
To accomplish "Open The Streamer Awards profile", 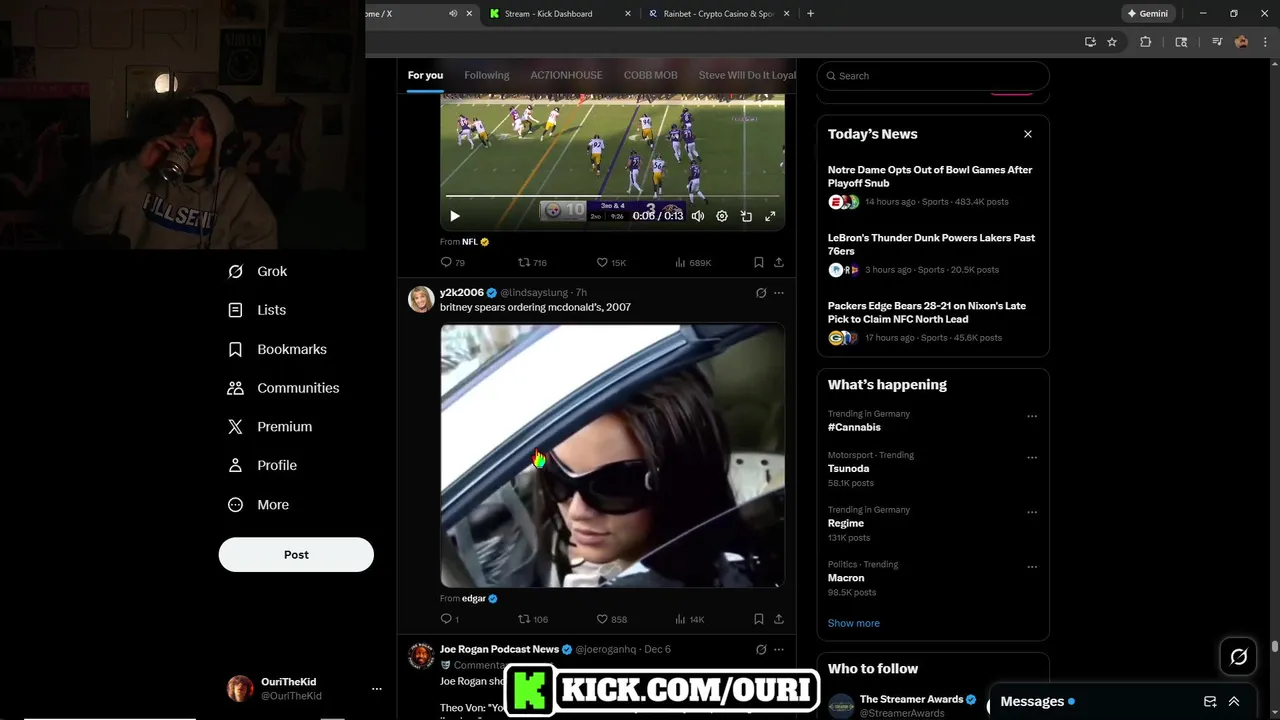I will (911, 699).
